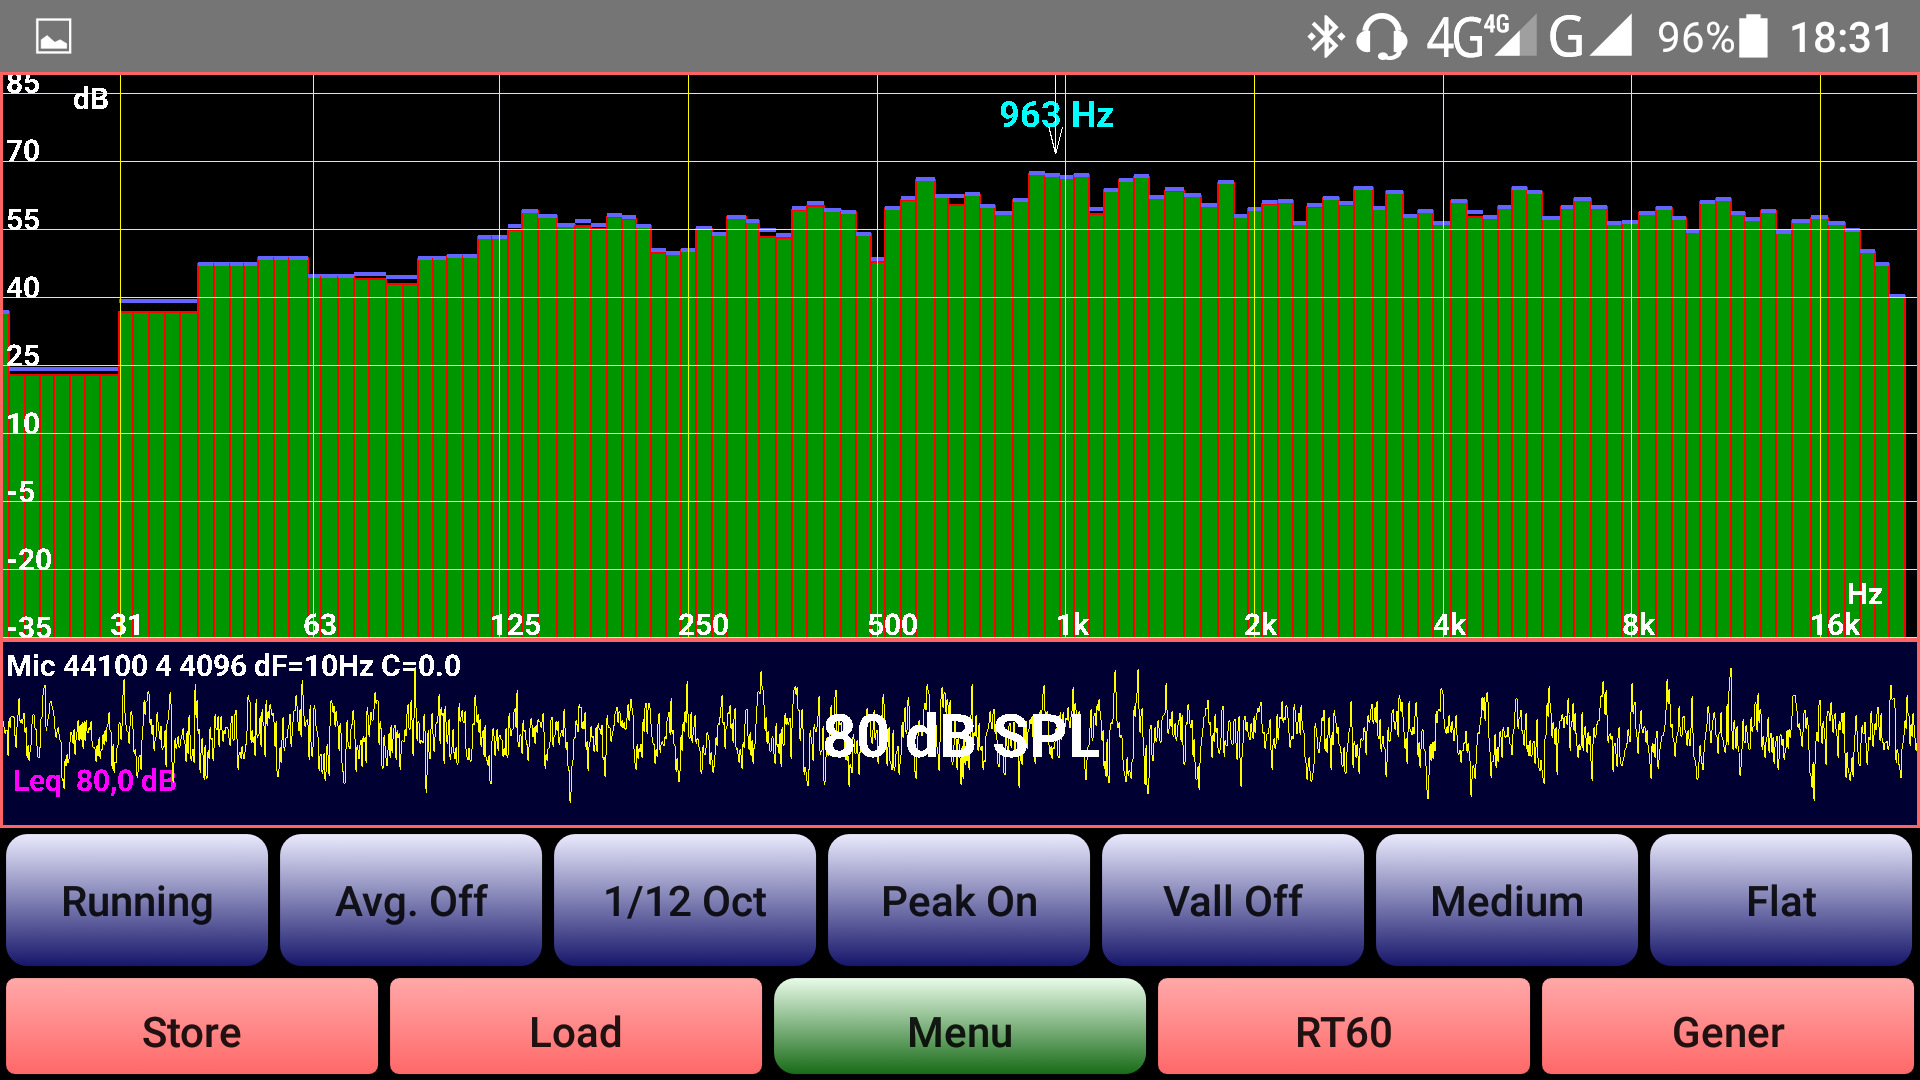Open the RT60 measurement button
Viewport: 1920px width, 1080px height.
coord(1344,1027)
